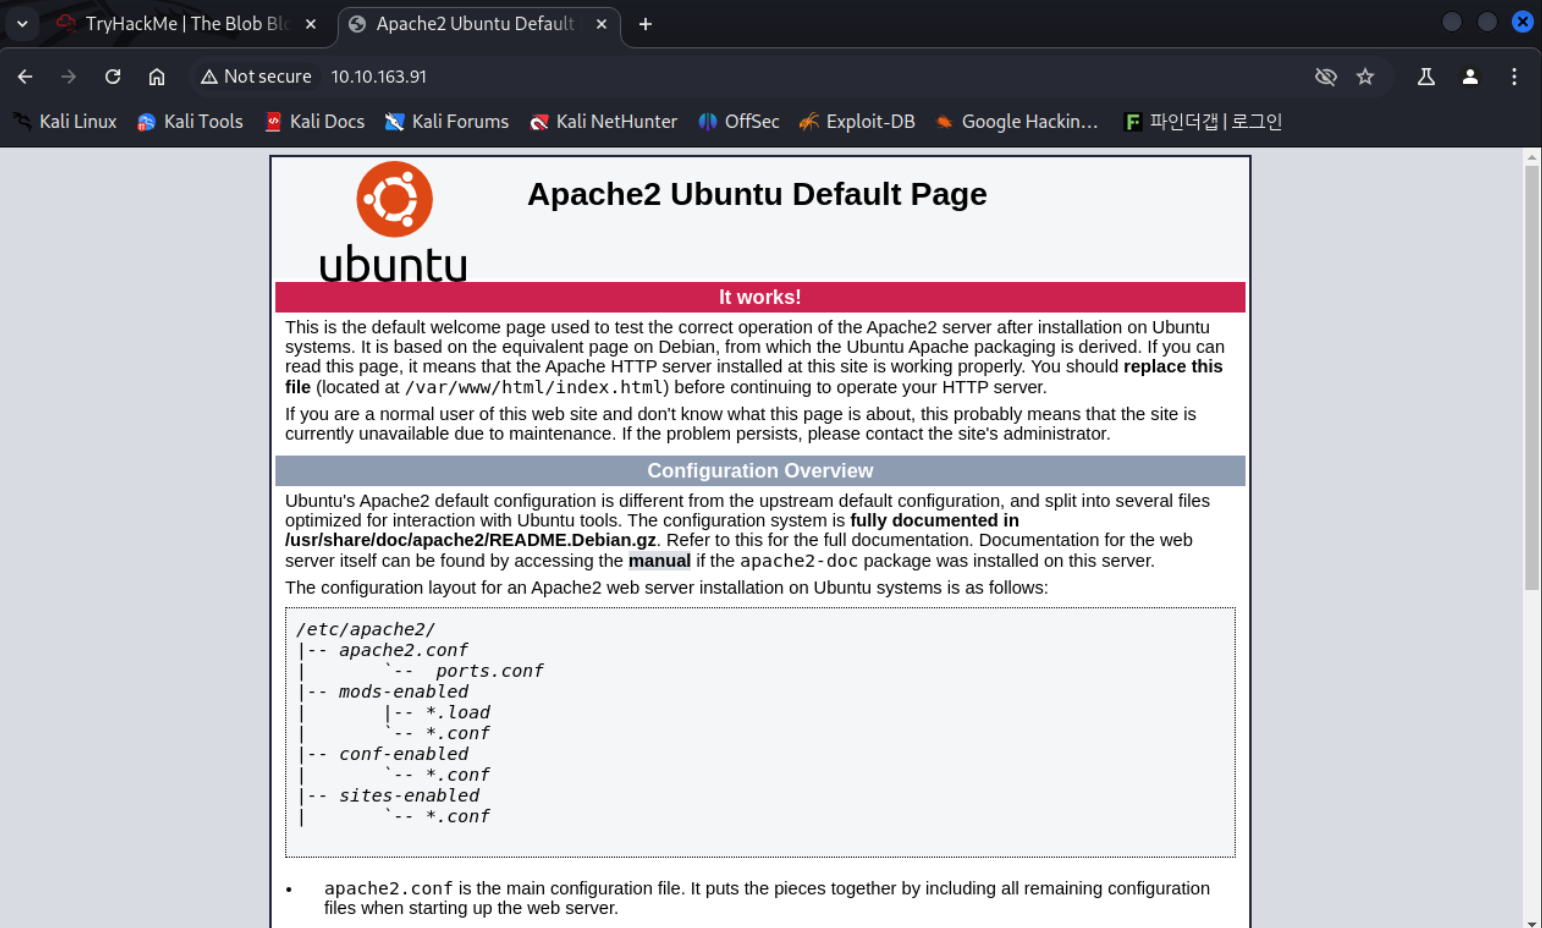Click the *.load entry in tree

click(x=458, y=713)
